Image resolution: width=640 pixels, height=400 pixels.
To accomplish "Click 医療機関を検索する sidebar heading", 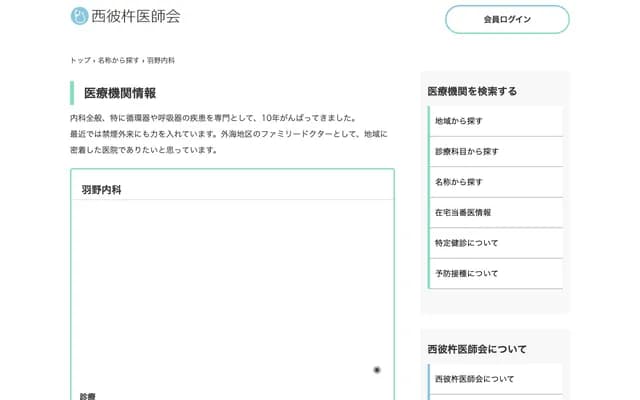I will click(472, 91).
